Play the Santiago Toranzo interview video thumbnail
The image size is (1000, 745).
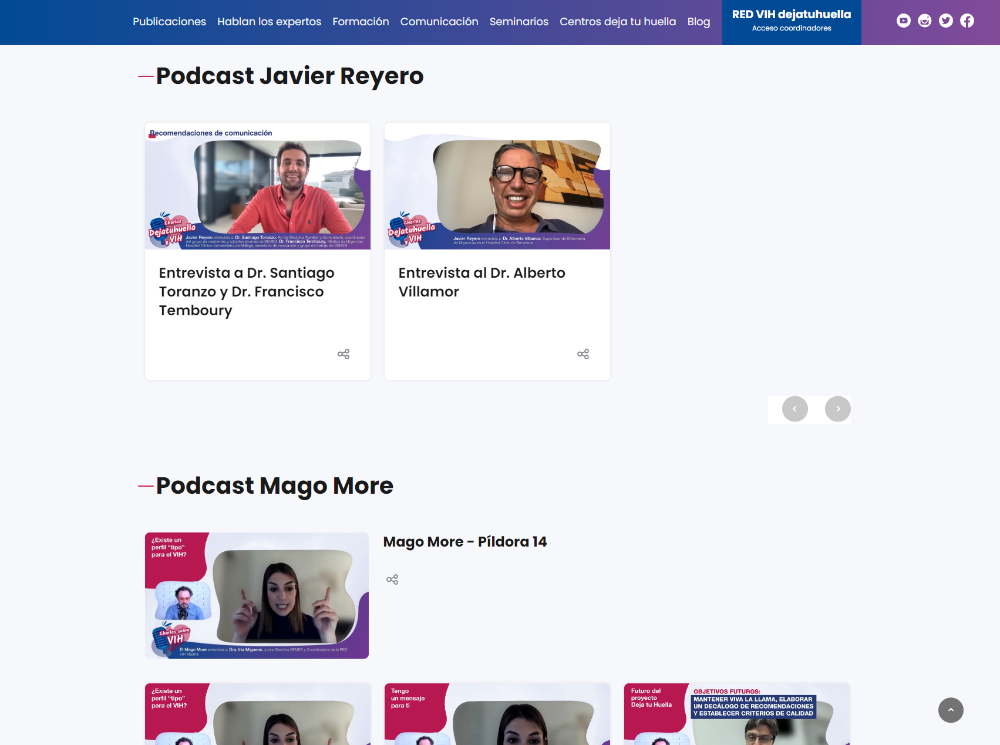(258, 186)
